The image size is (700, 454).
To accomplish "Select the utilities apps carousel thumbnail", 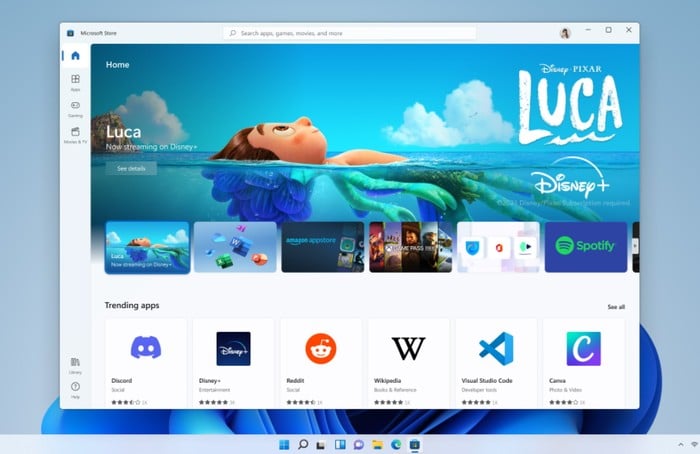I will (x=498, y=247).
